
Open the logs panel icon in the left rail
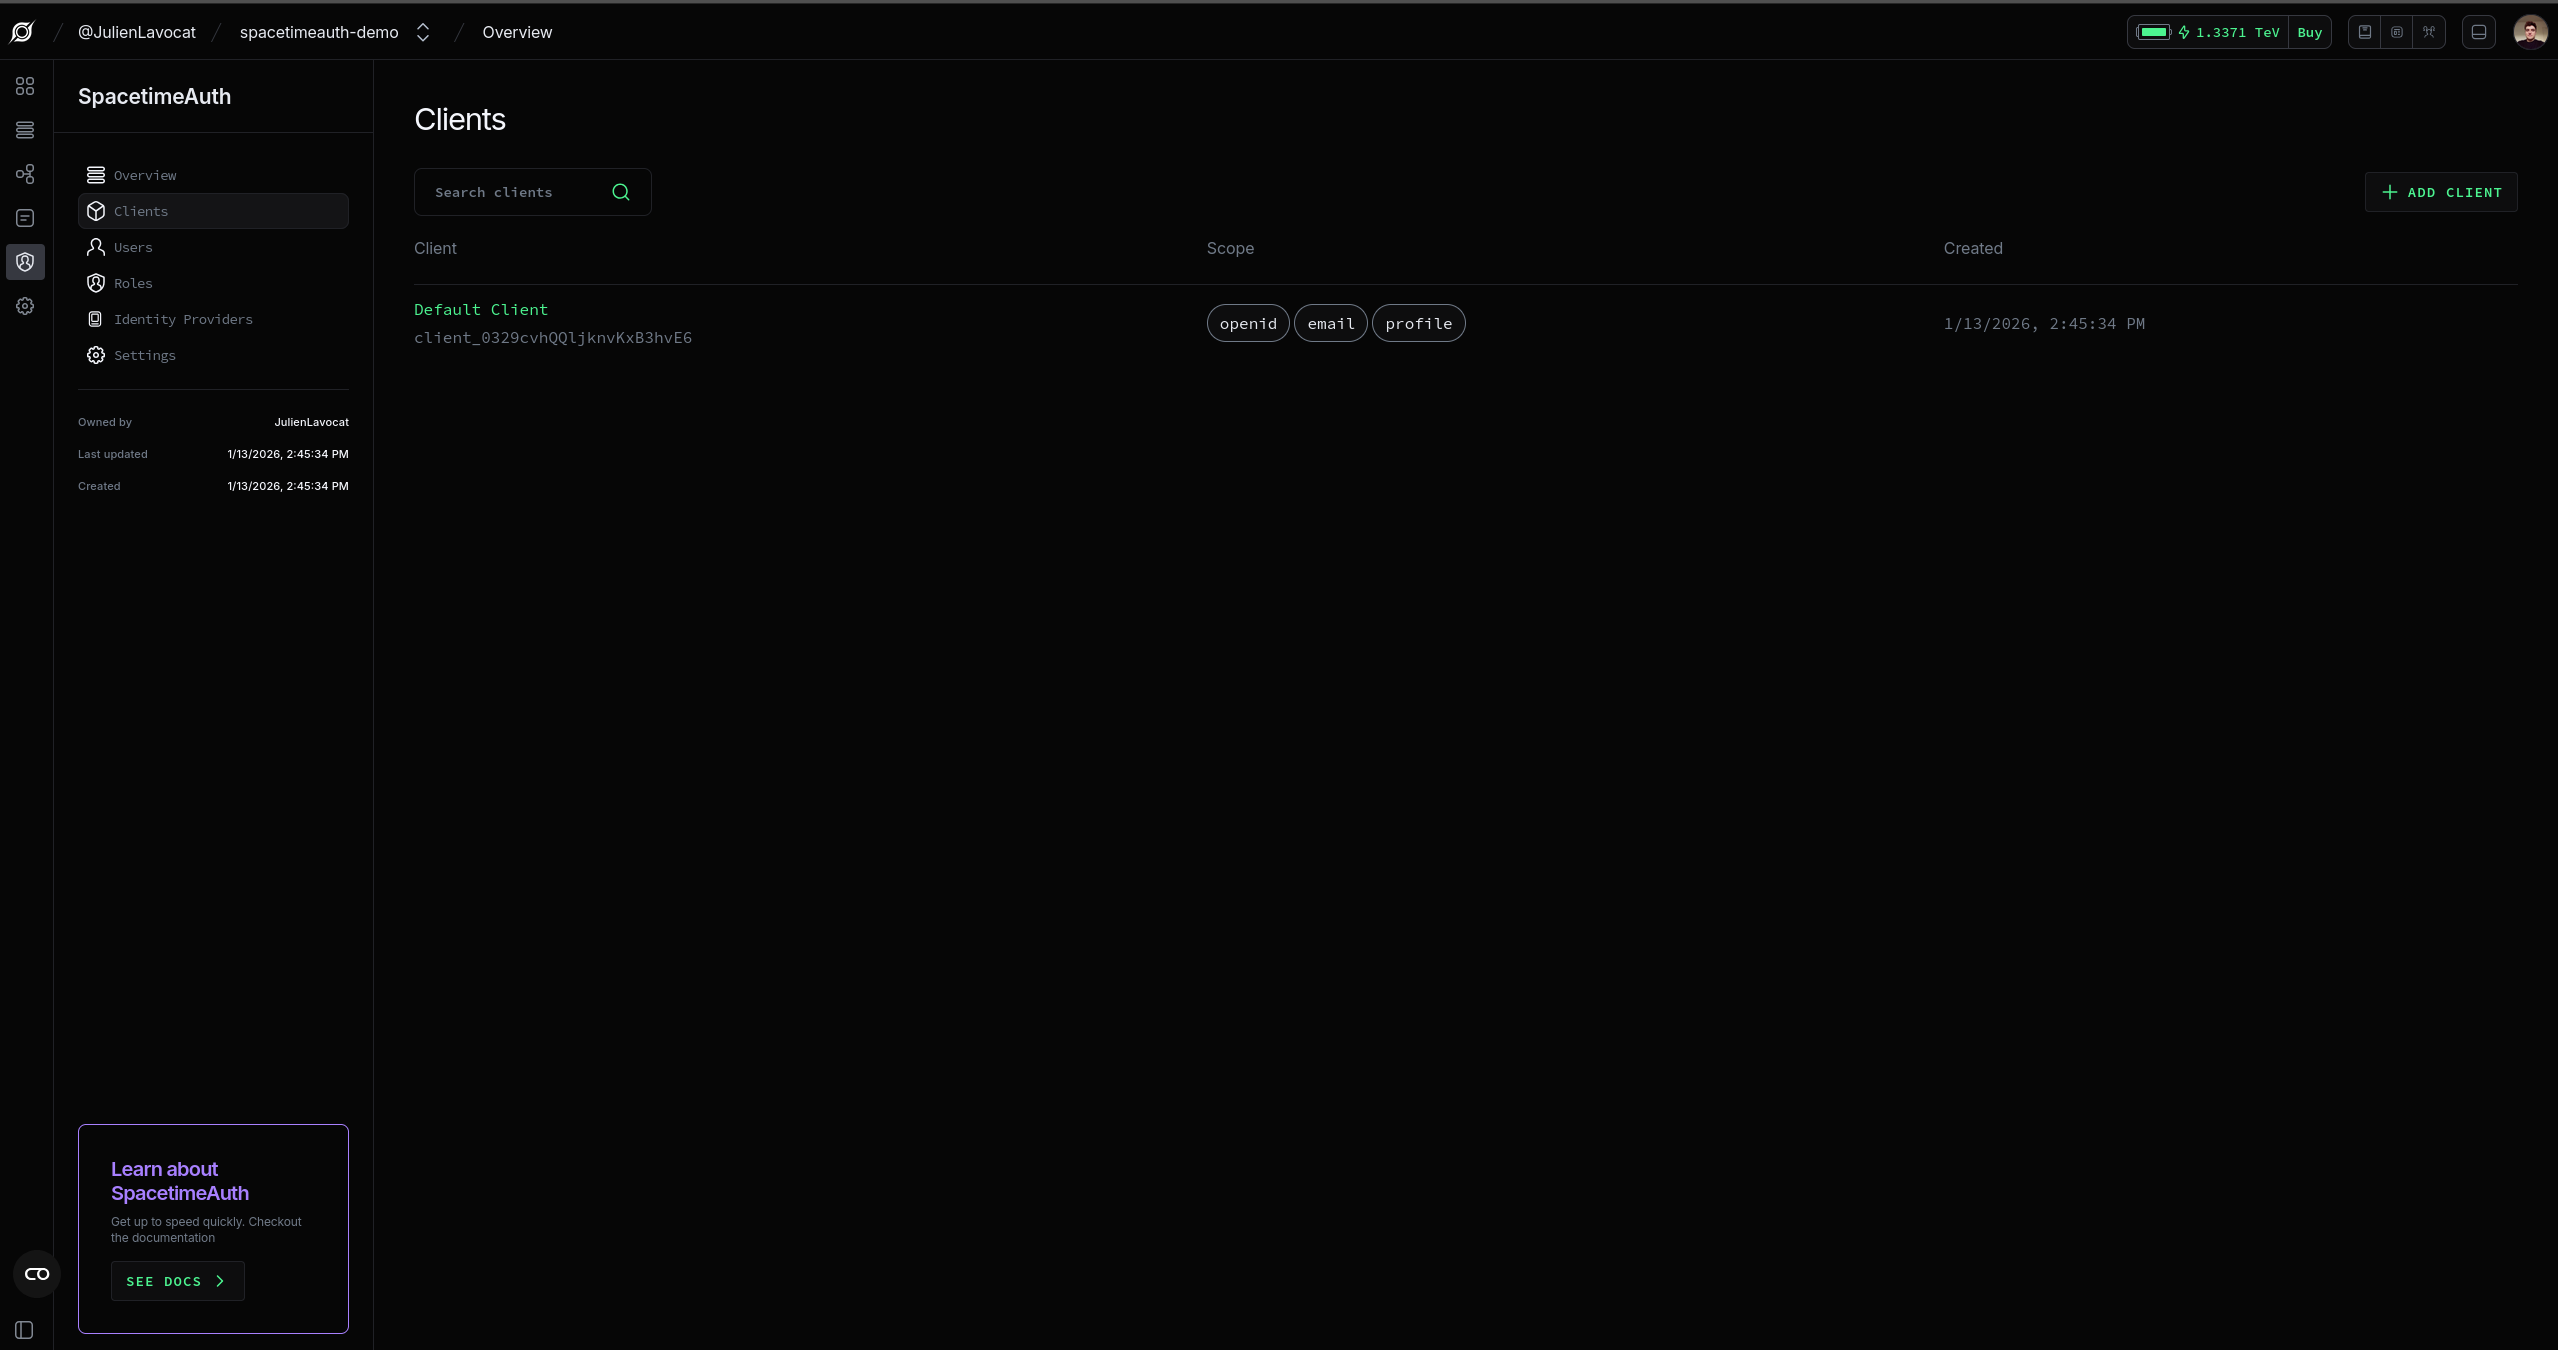click(x=24, y=217)
